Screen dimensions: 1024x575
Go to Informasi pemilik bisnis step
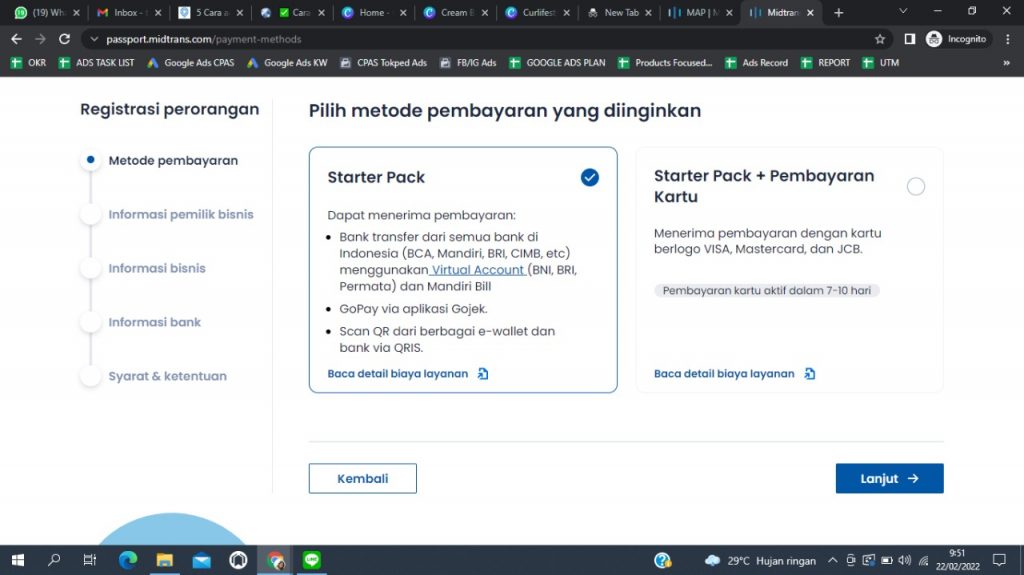[x=181, y=214]
